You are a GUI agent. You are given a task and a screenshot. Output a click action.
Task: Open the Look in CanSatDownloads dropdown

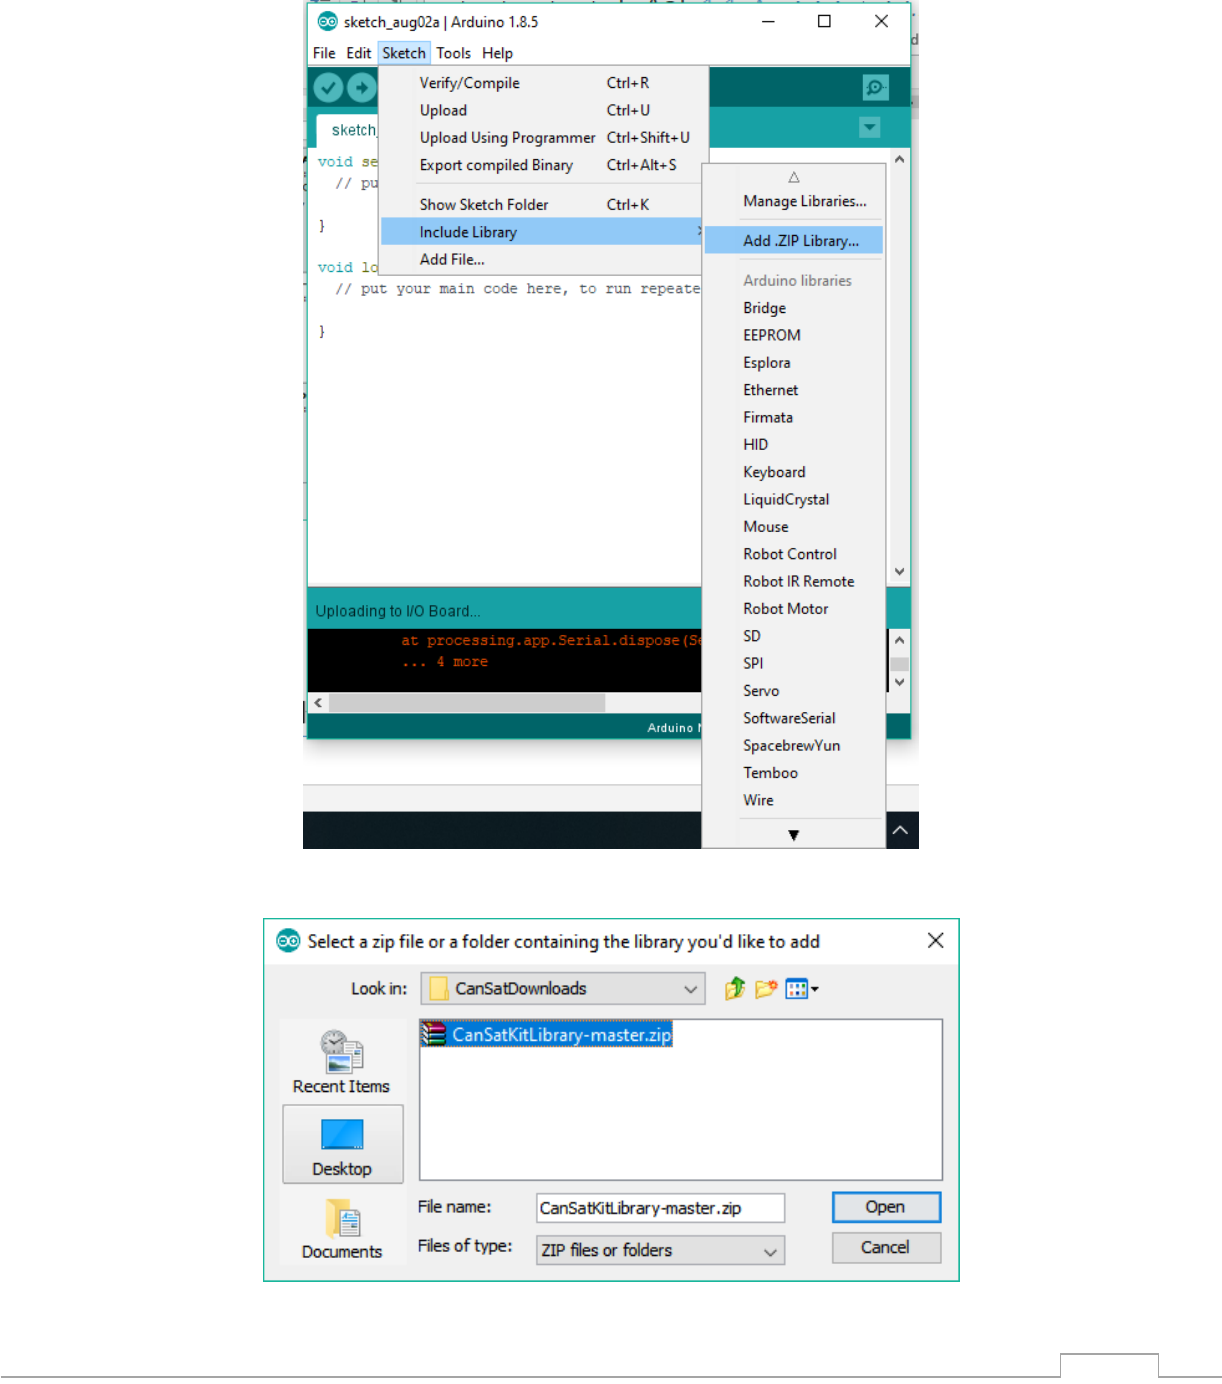point(563,989)
